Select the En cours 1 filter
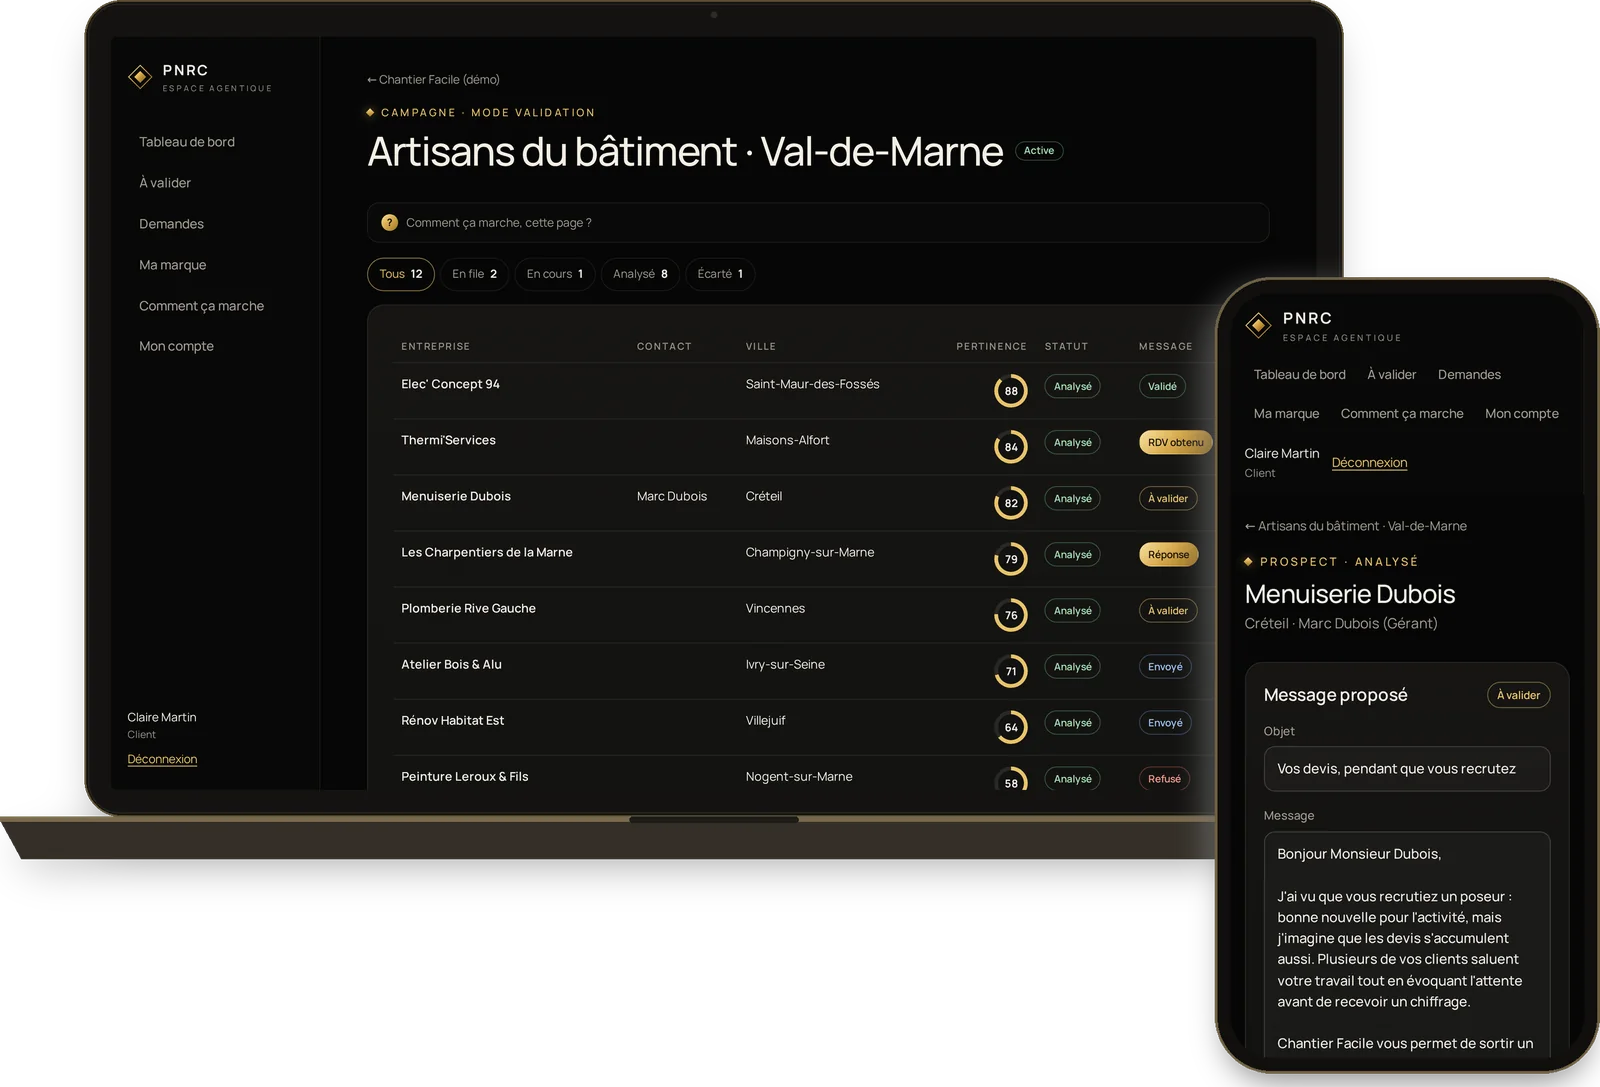Viewport: 1600px width, 1087px height. (x=555, y=274)
